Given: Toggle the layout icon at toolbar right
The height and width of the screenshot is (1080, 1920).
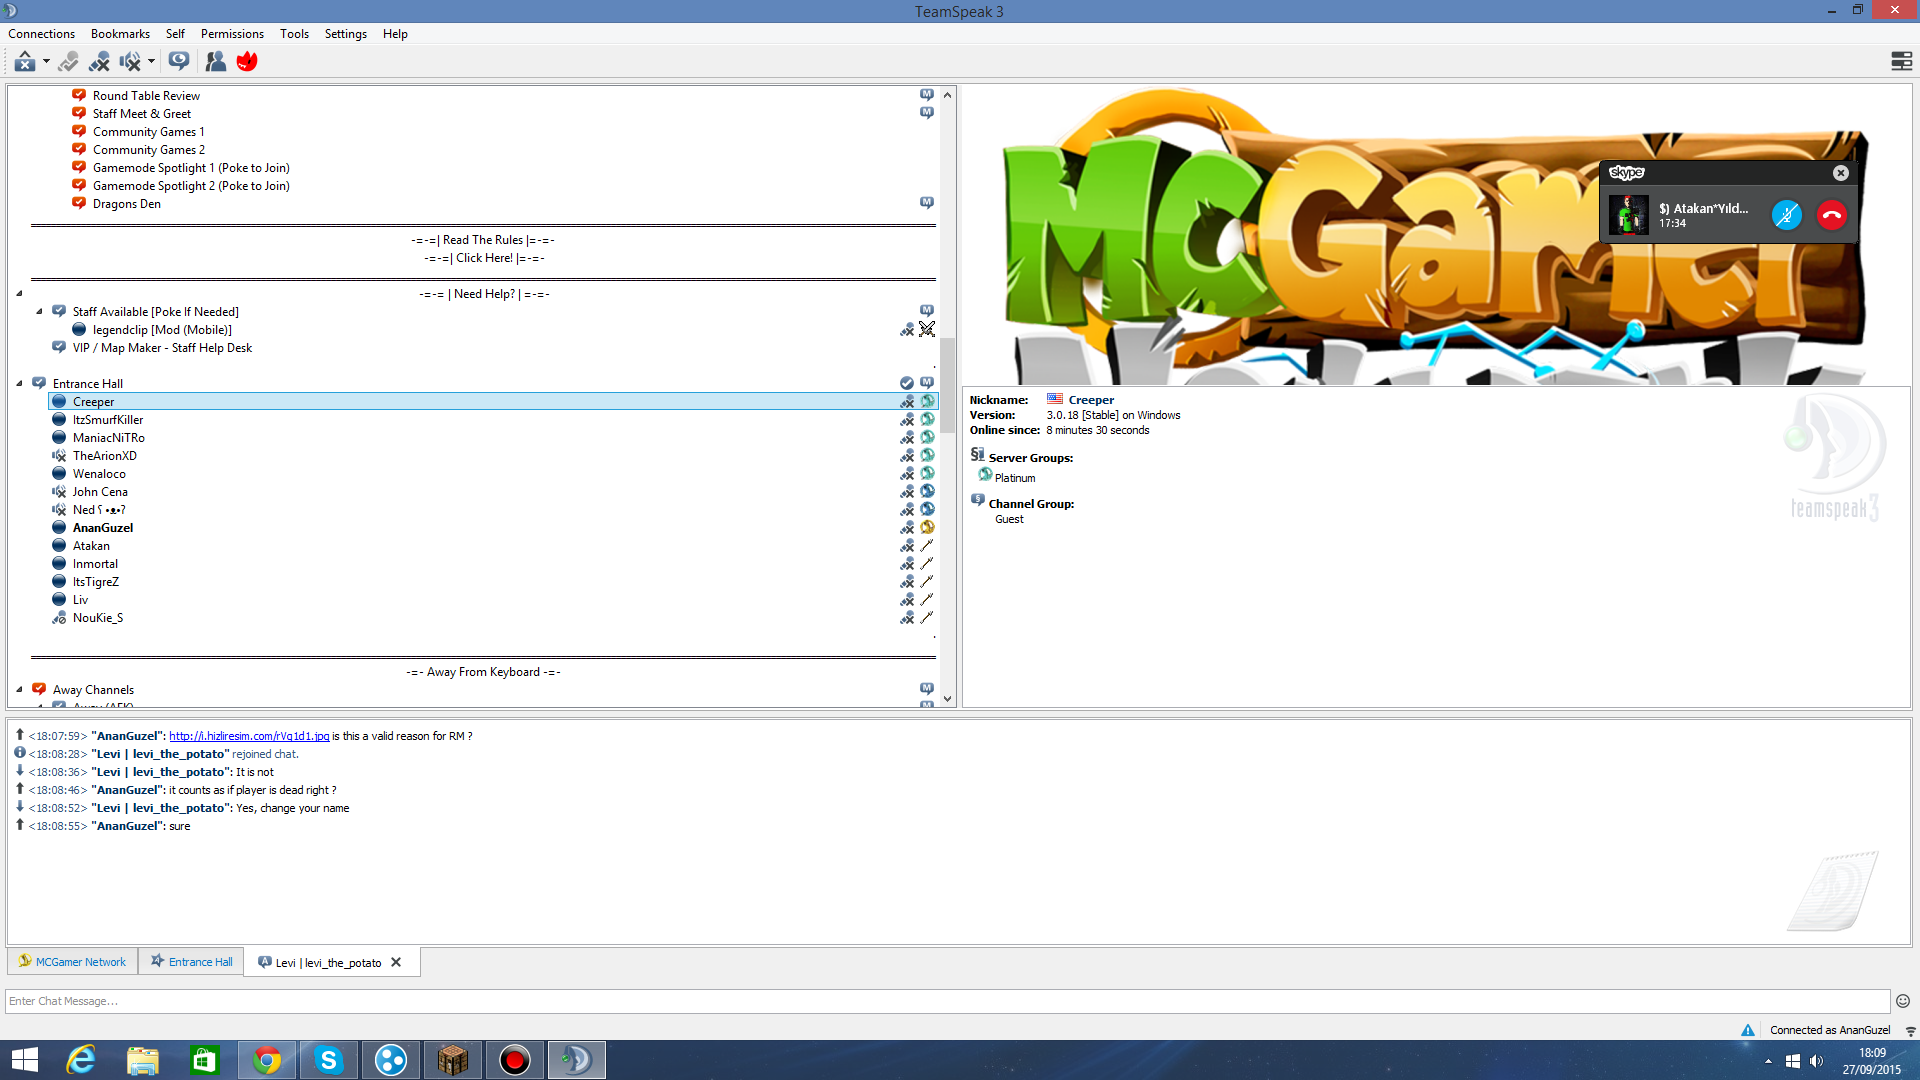Looking at the screenshot, I should [1901, 62].
